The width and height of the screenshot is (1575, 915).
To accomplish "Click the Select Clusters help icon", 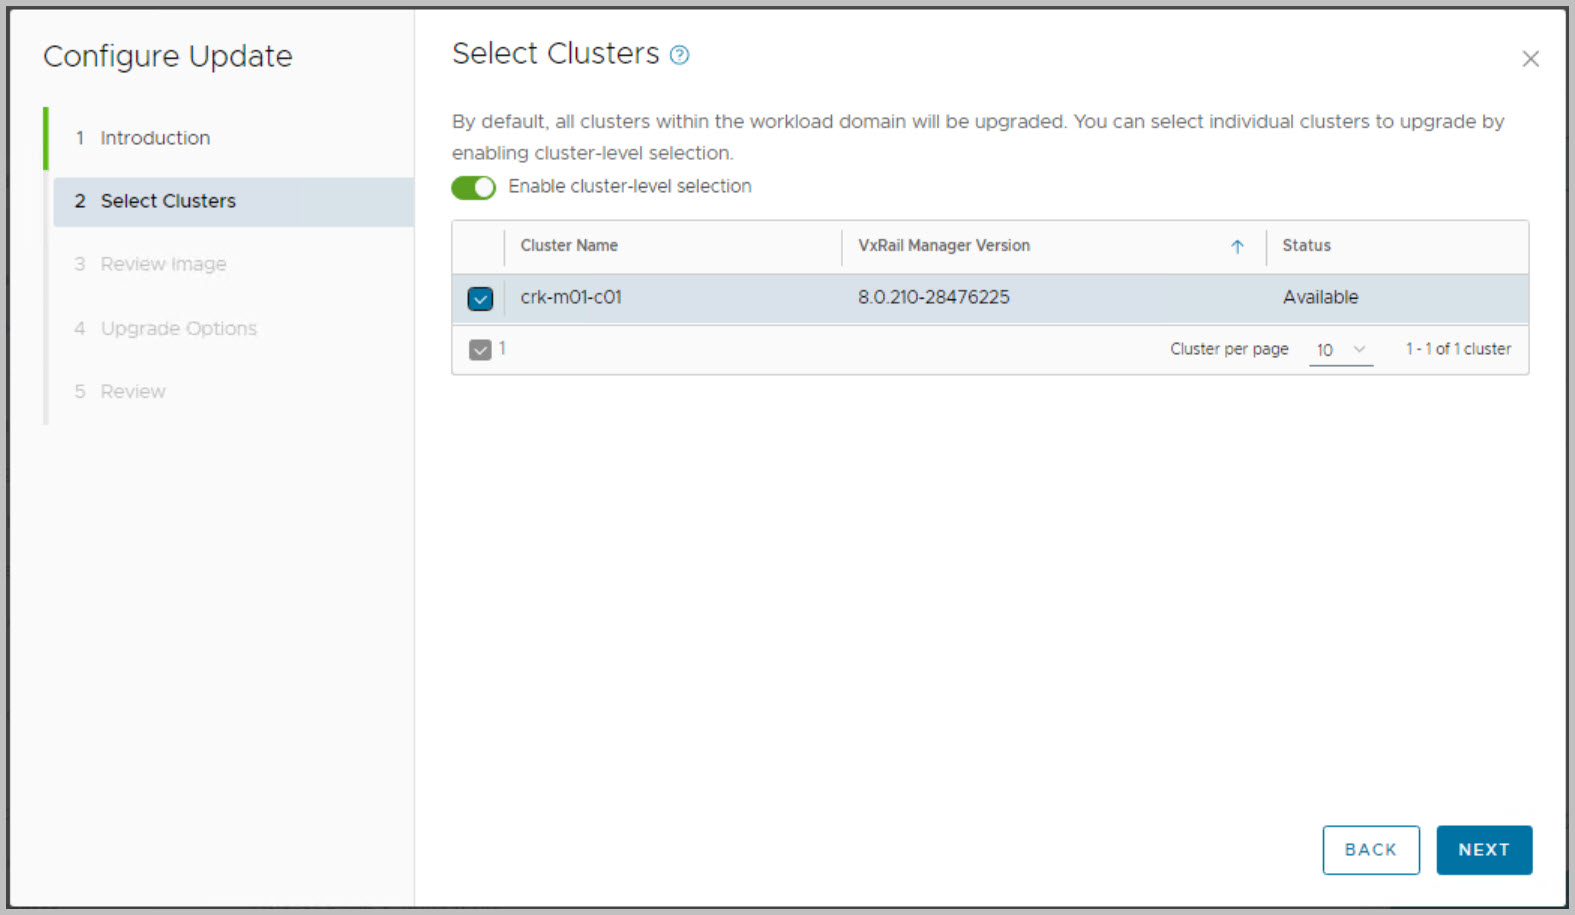I will pos(680,55).
